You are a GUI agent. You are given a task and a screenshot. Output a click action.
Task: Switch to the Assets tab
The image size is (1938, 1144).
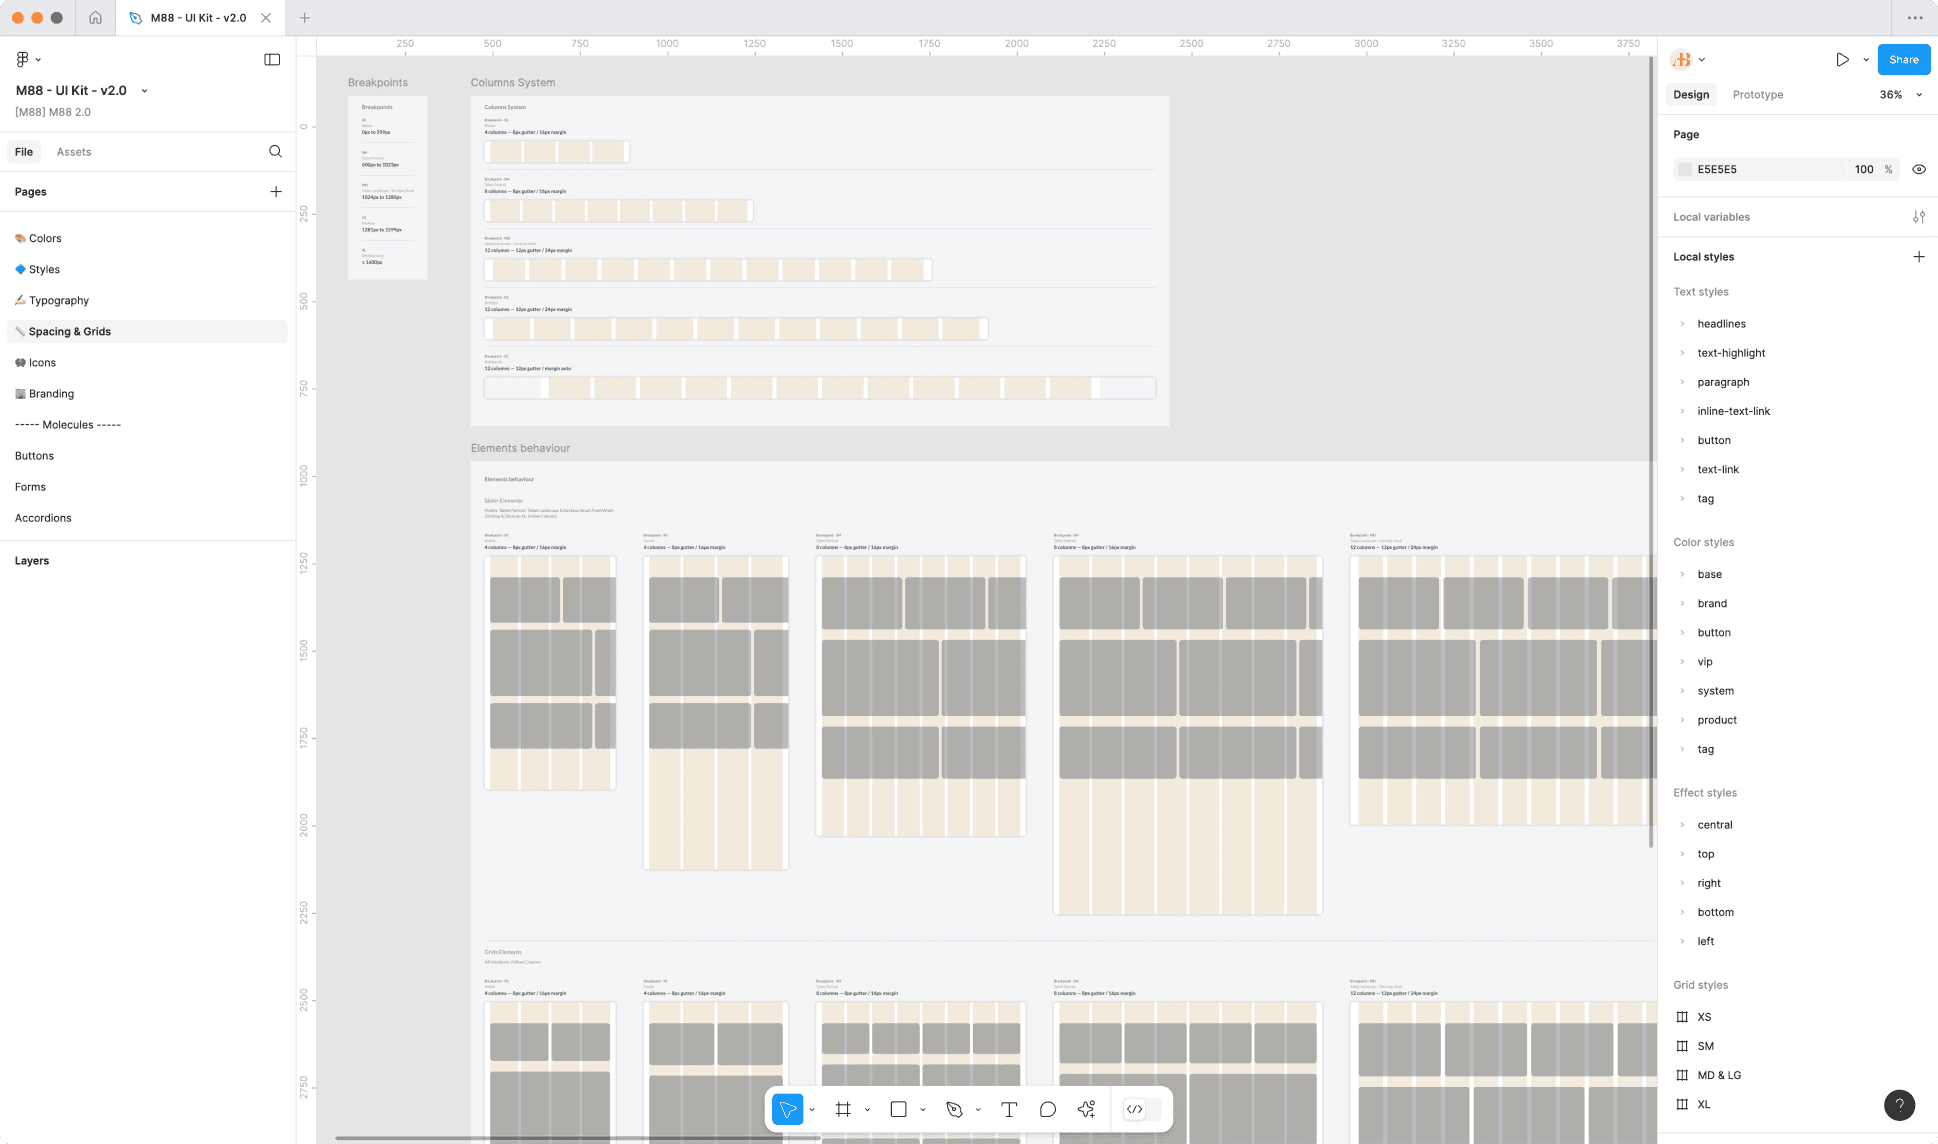pos(73,151)
